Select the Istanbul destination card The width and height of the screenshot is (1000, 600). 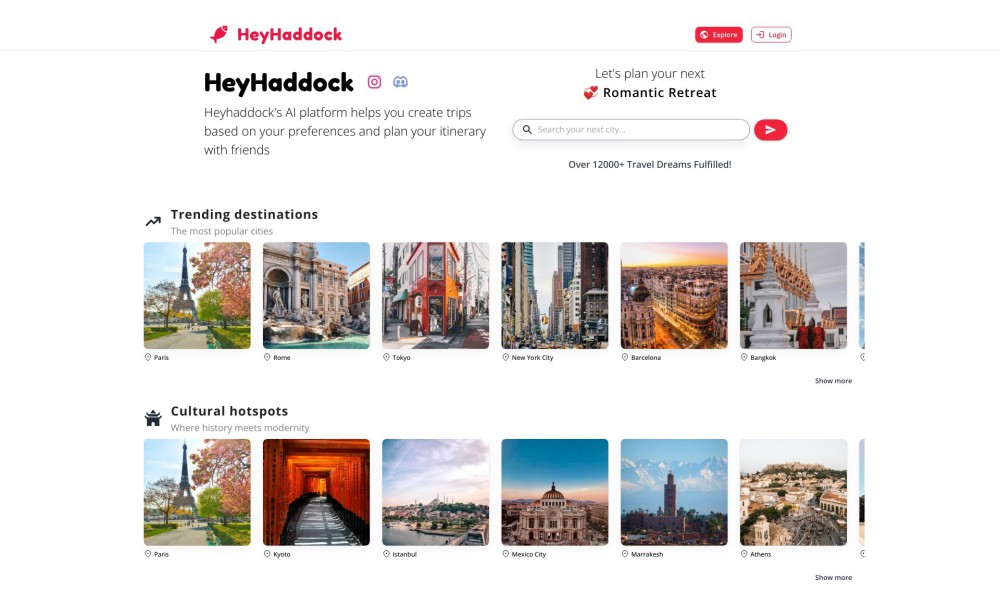pyautogui.click(x=436, y=492)
